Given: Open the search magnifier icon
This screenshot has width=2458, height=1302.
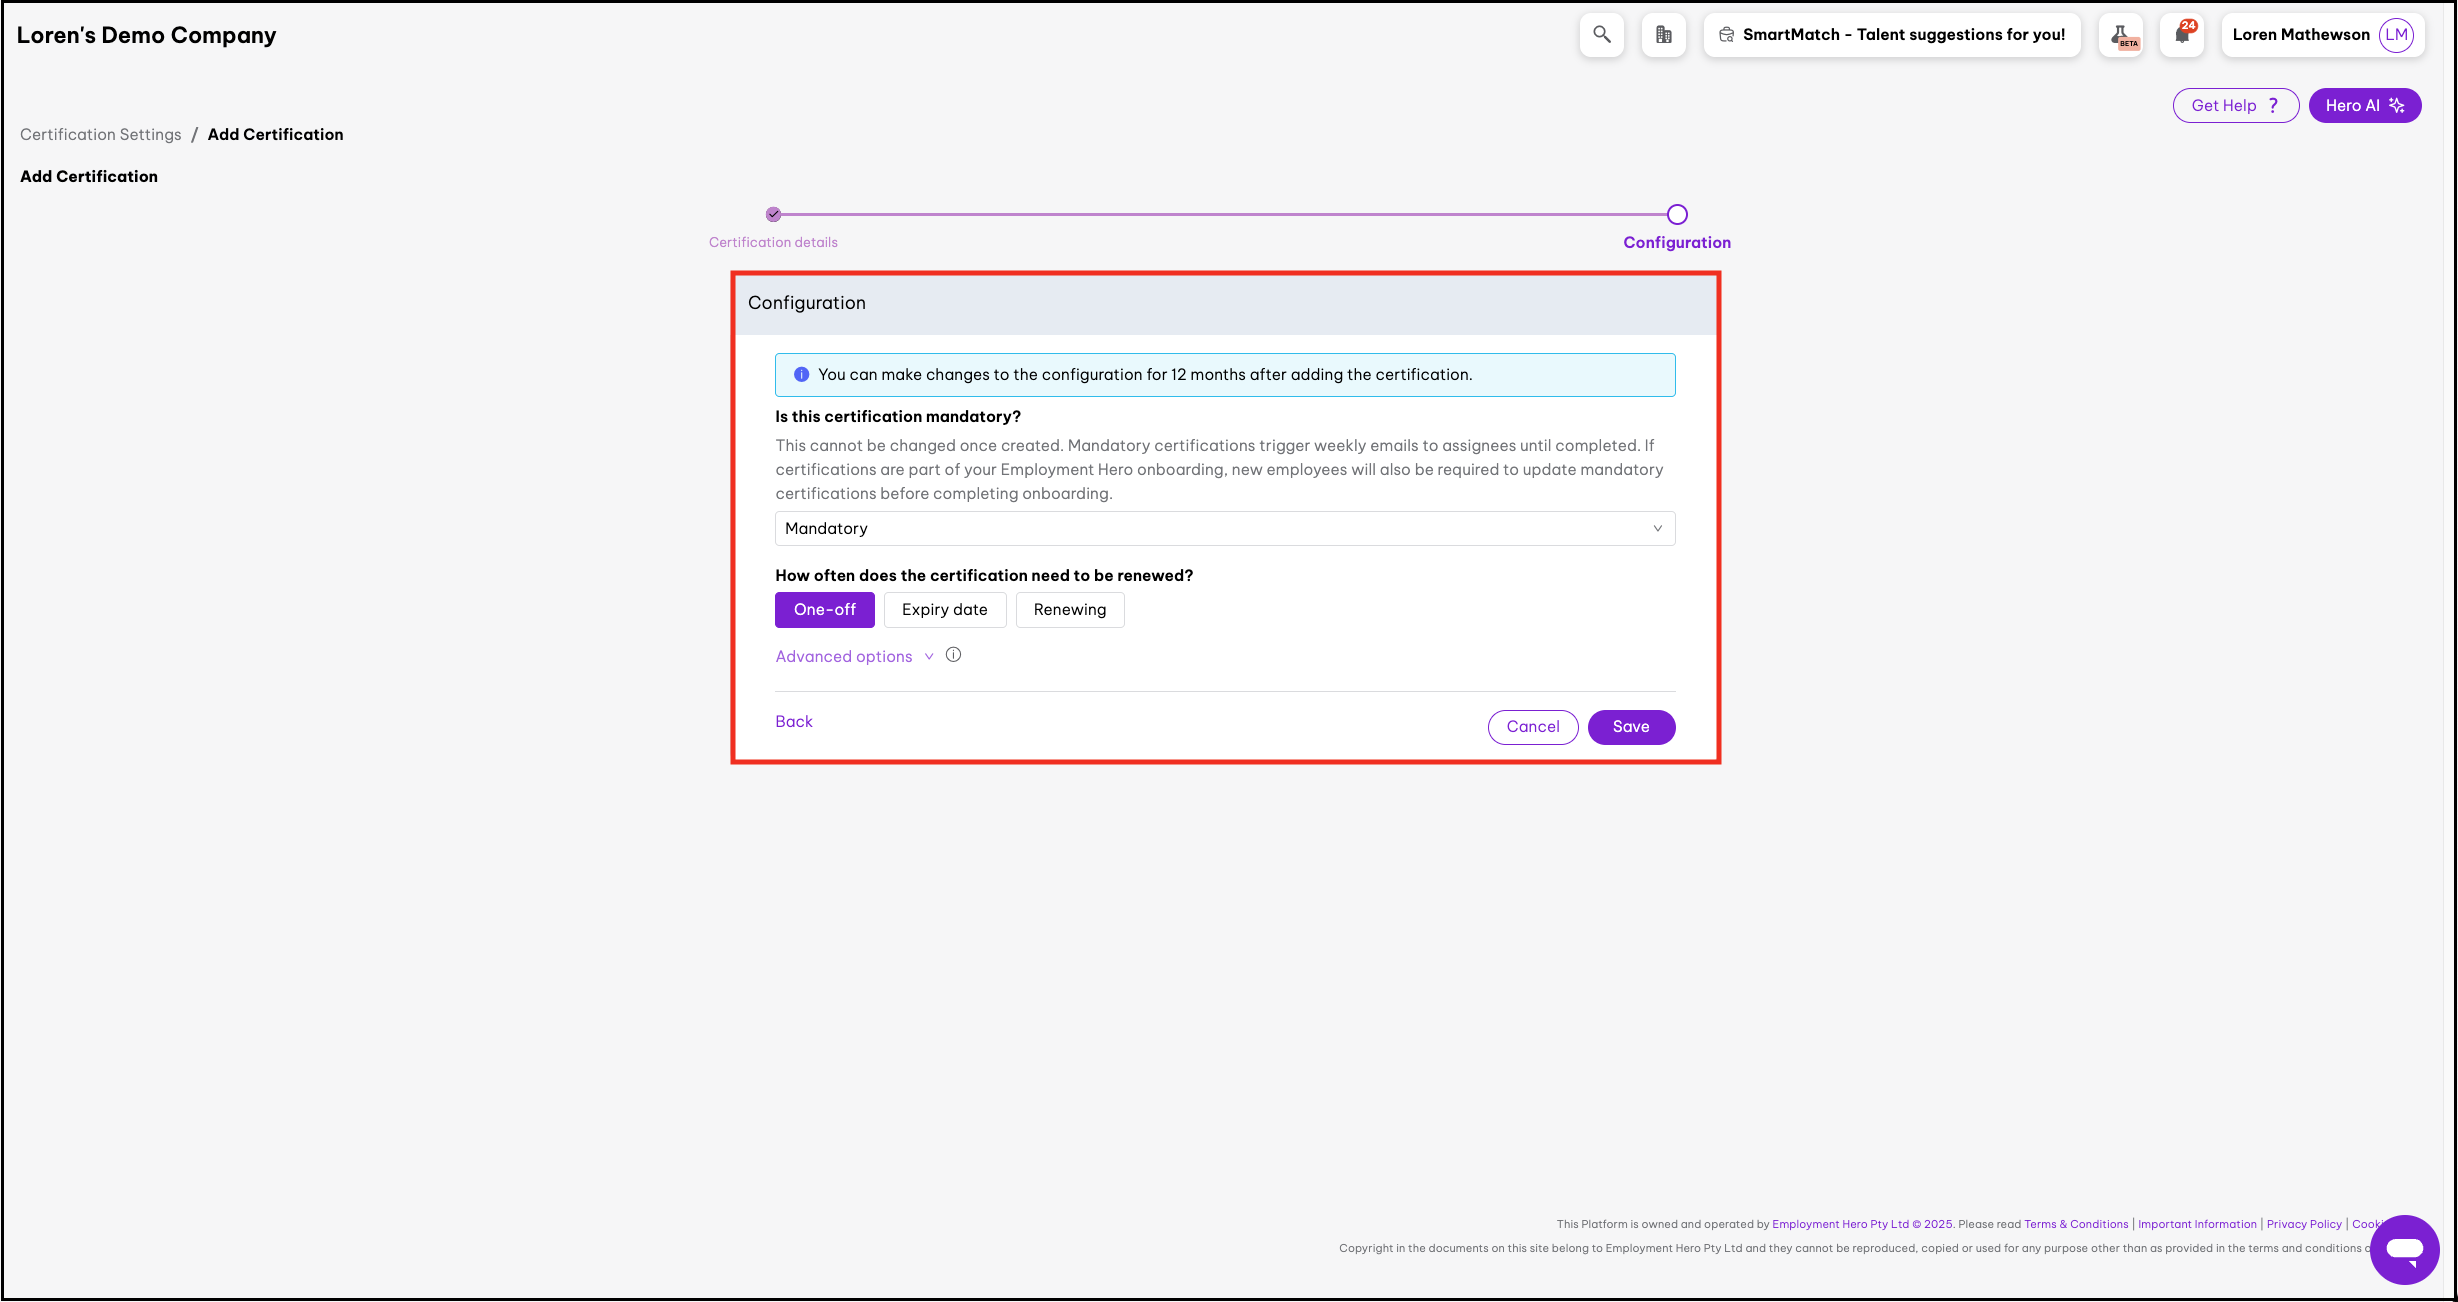Looking at the screenshot, I should tap(1602, 35).
